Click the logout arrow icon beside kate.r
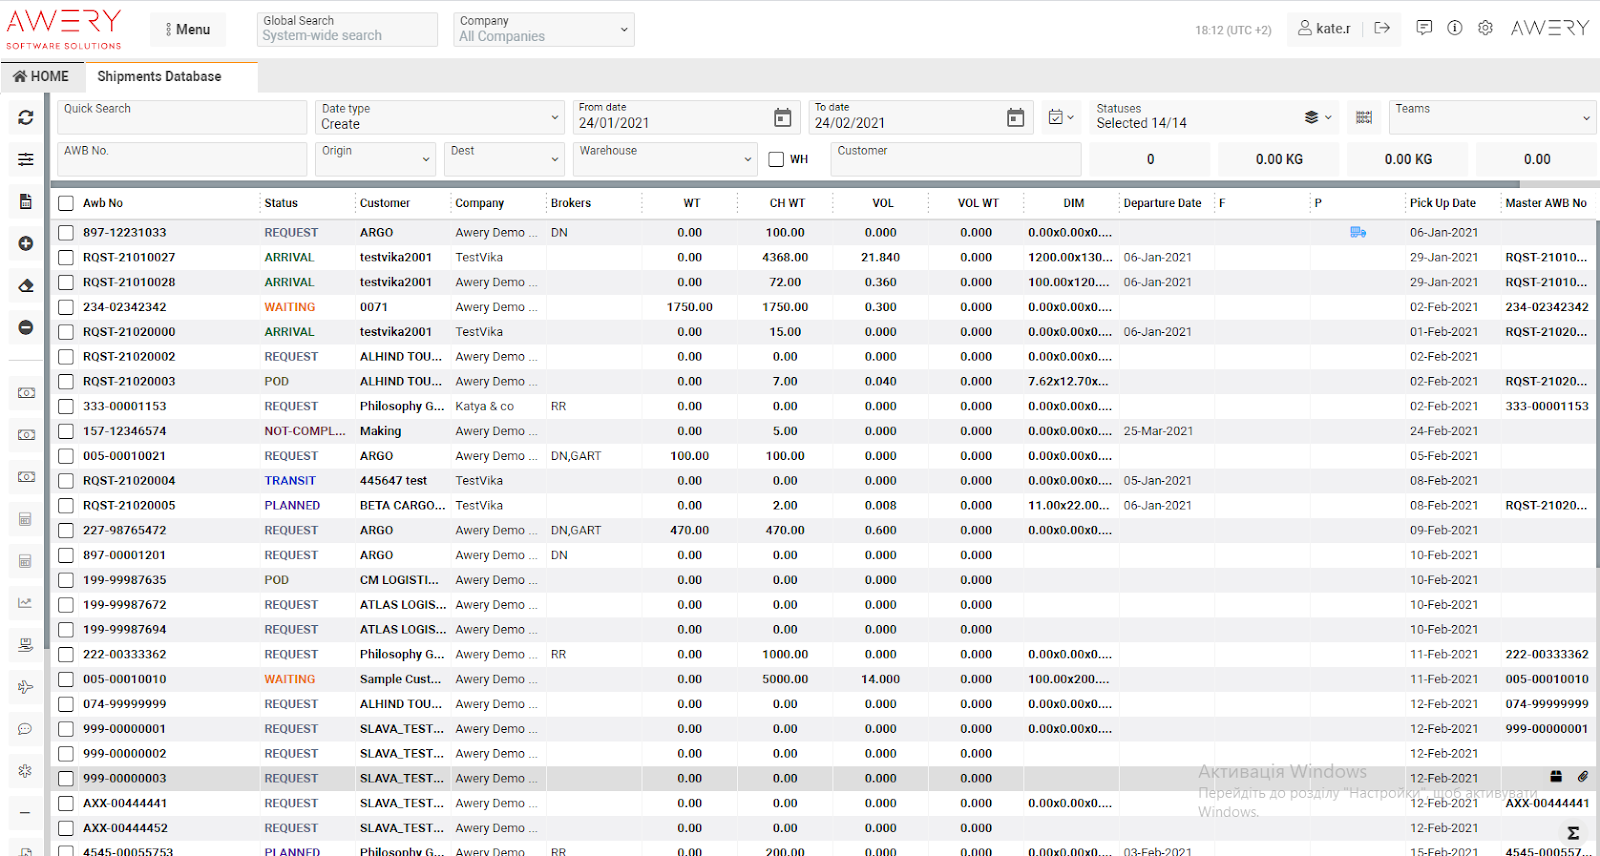The width and height of the screenshot is (1600, 856). [x=1382, y=28]
